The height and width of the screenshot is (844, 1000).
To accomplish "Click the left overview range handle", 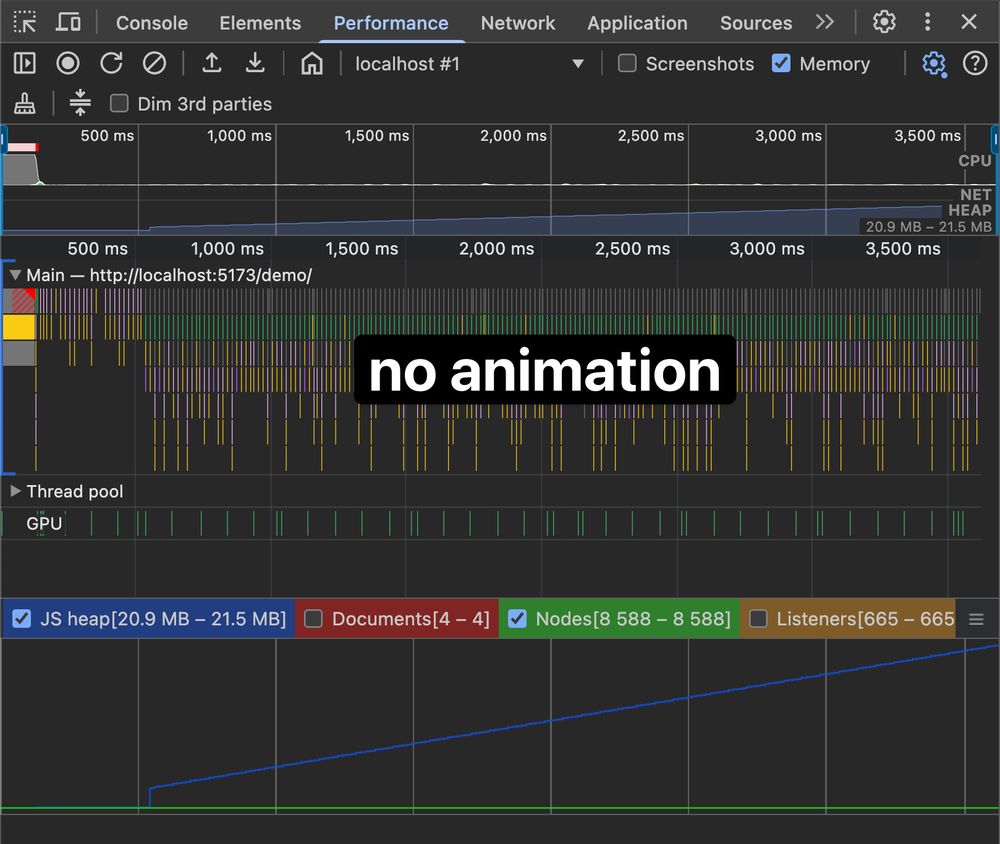I will (x=4, y=140).
